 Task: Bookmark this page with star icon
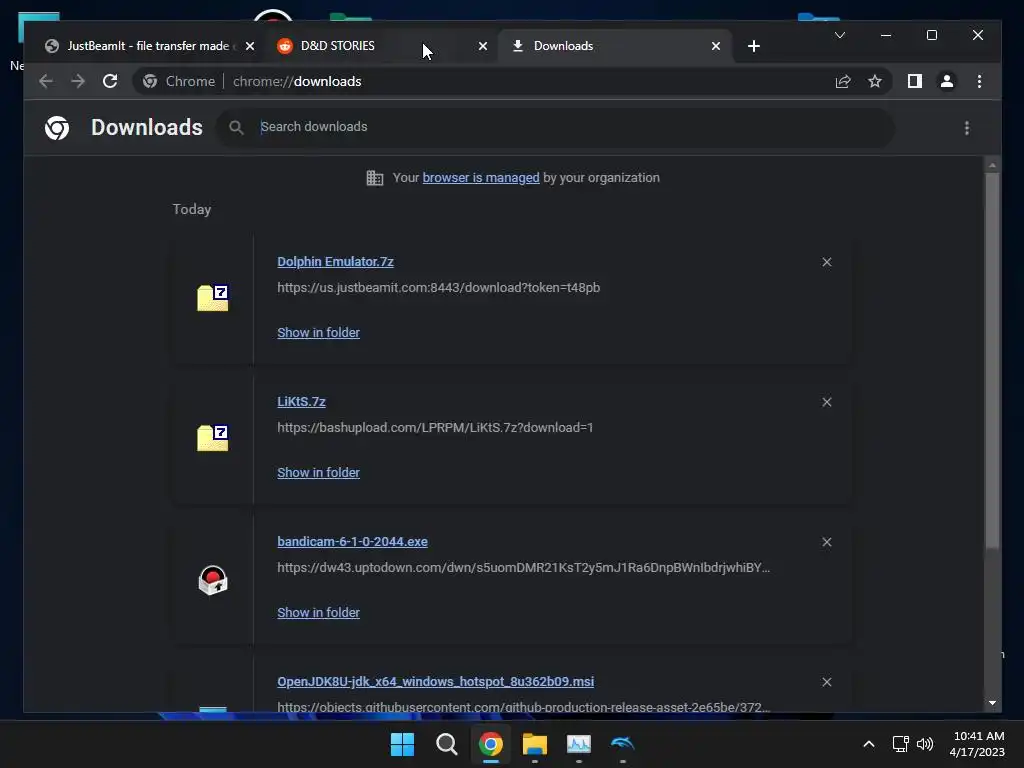point(874,81)
